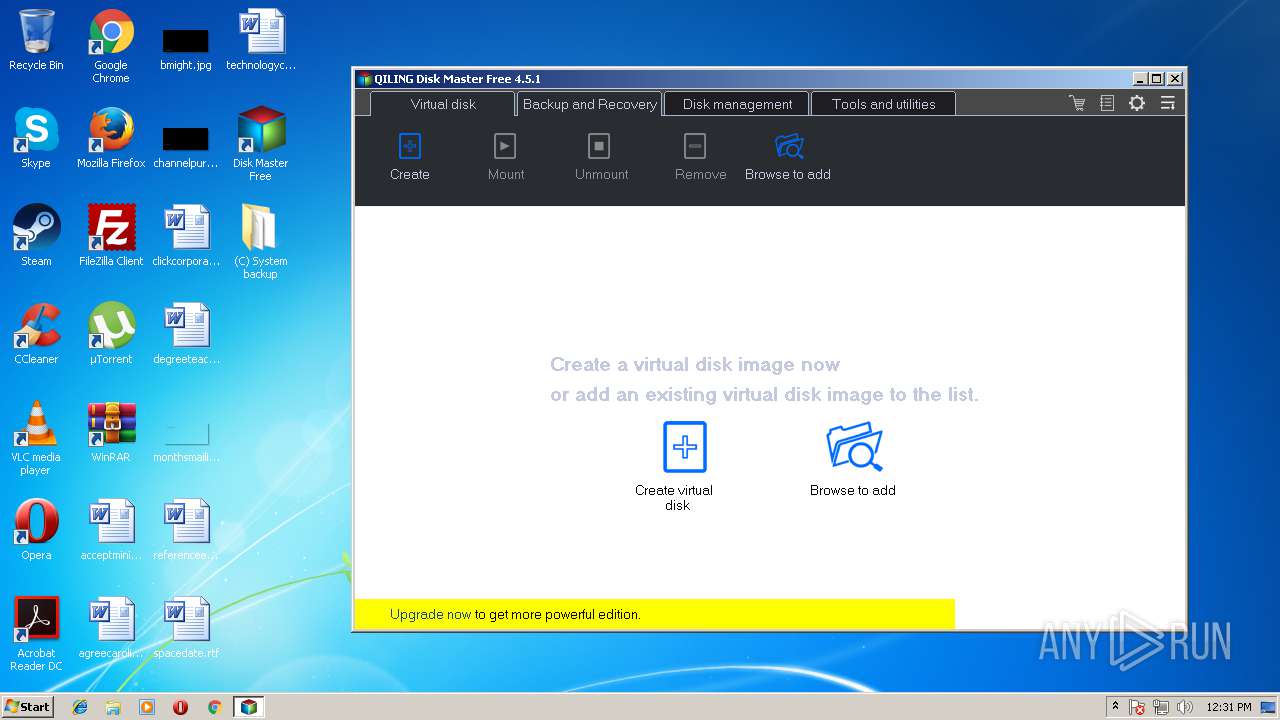Minimize the QILING Disk Master window
The image size is (1280, 720).
point(1140,79)
